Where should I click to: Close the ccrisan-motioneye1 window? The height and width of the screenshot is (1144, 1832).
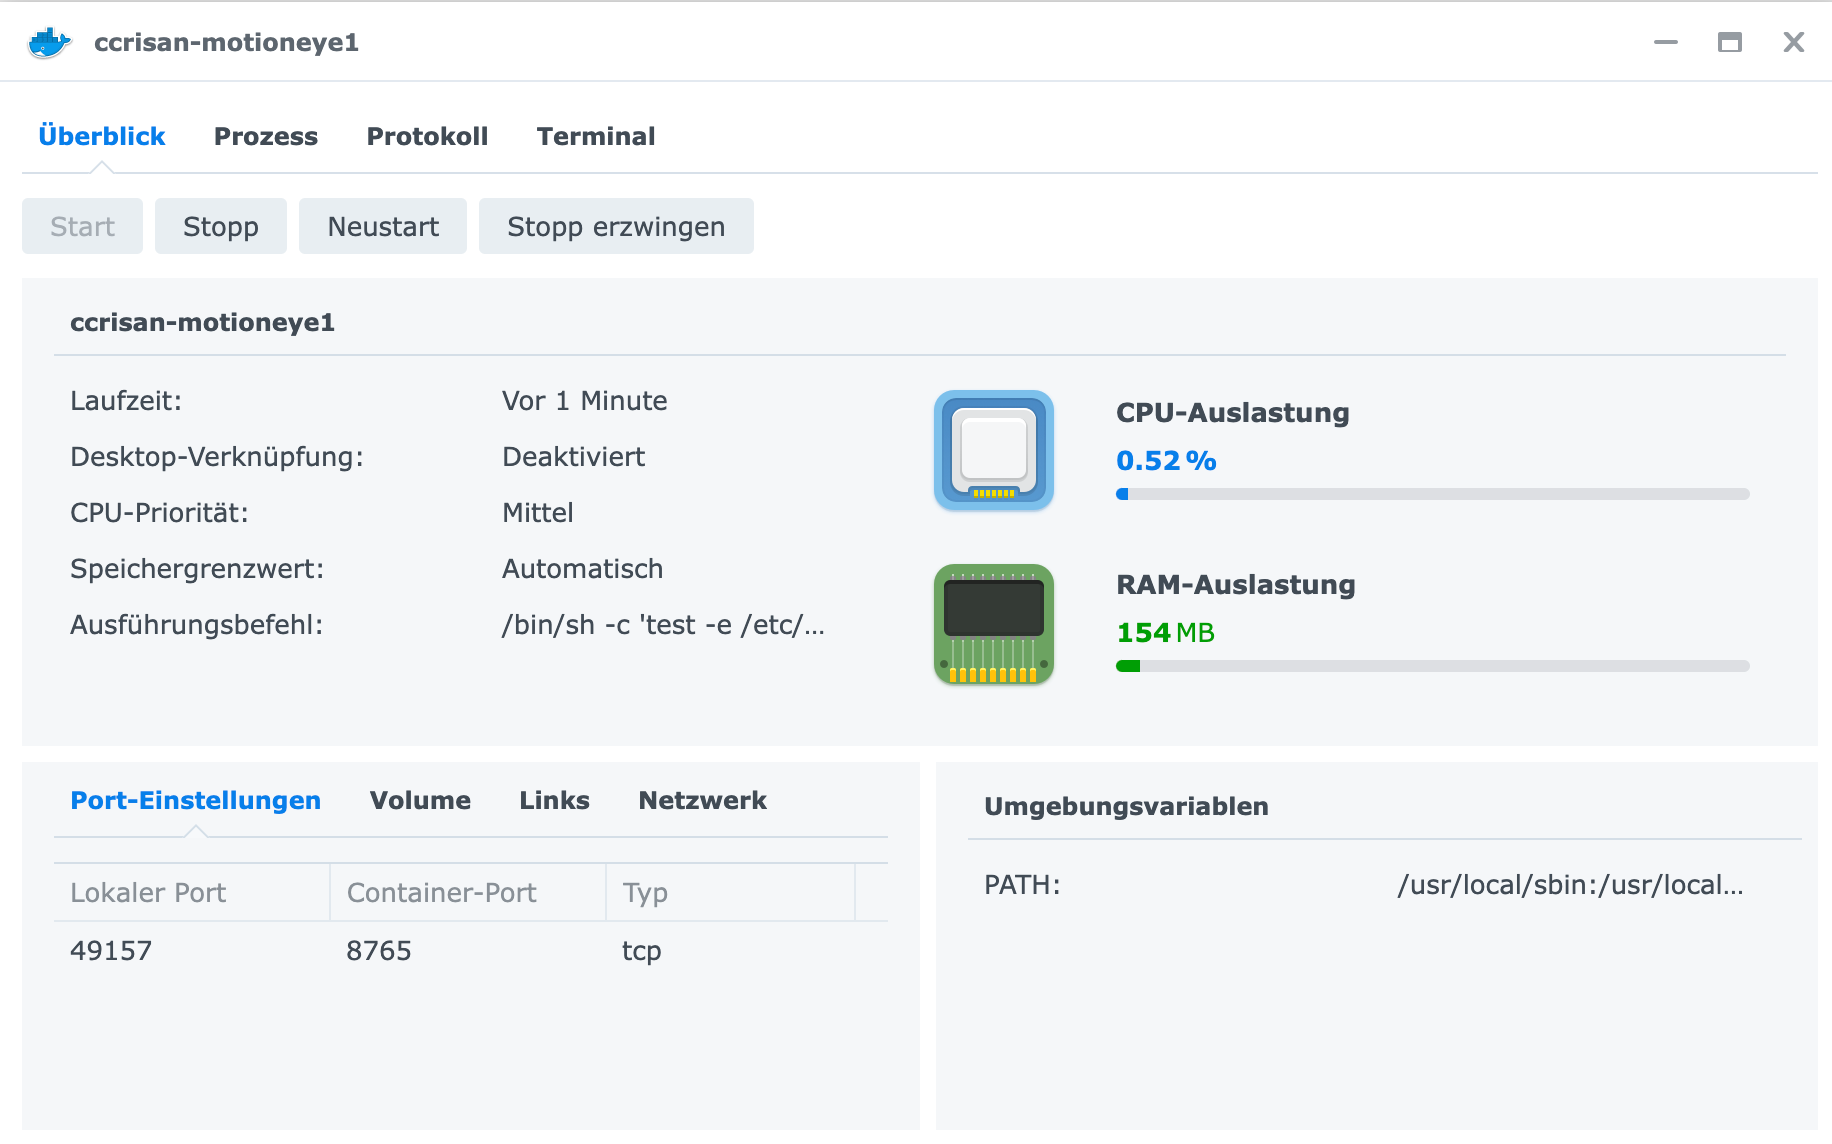[1793, 43]
